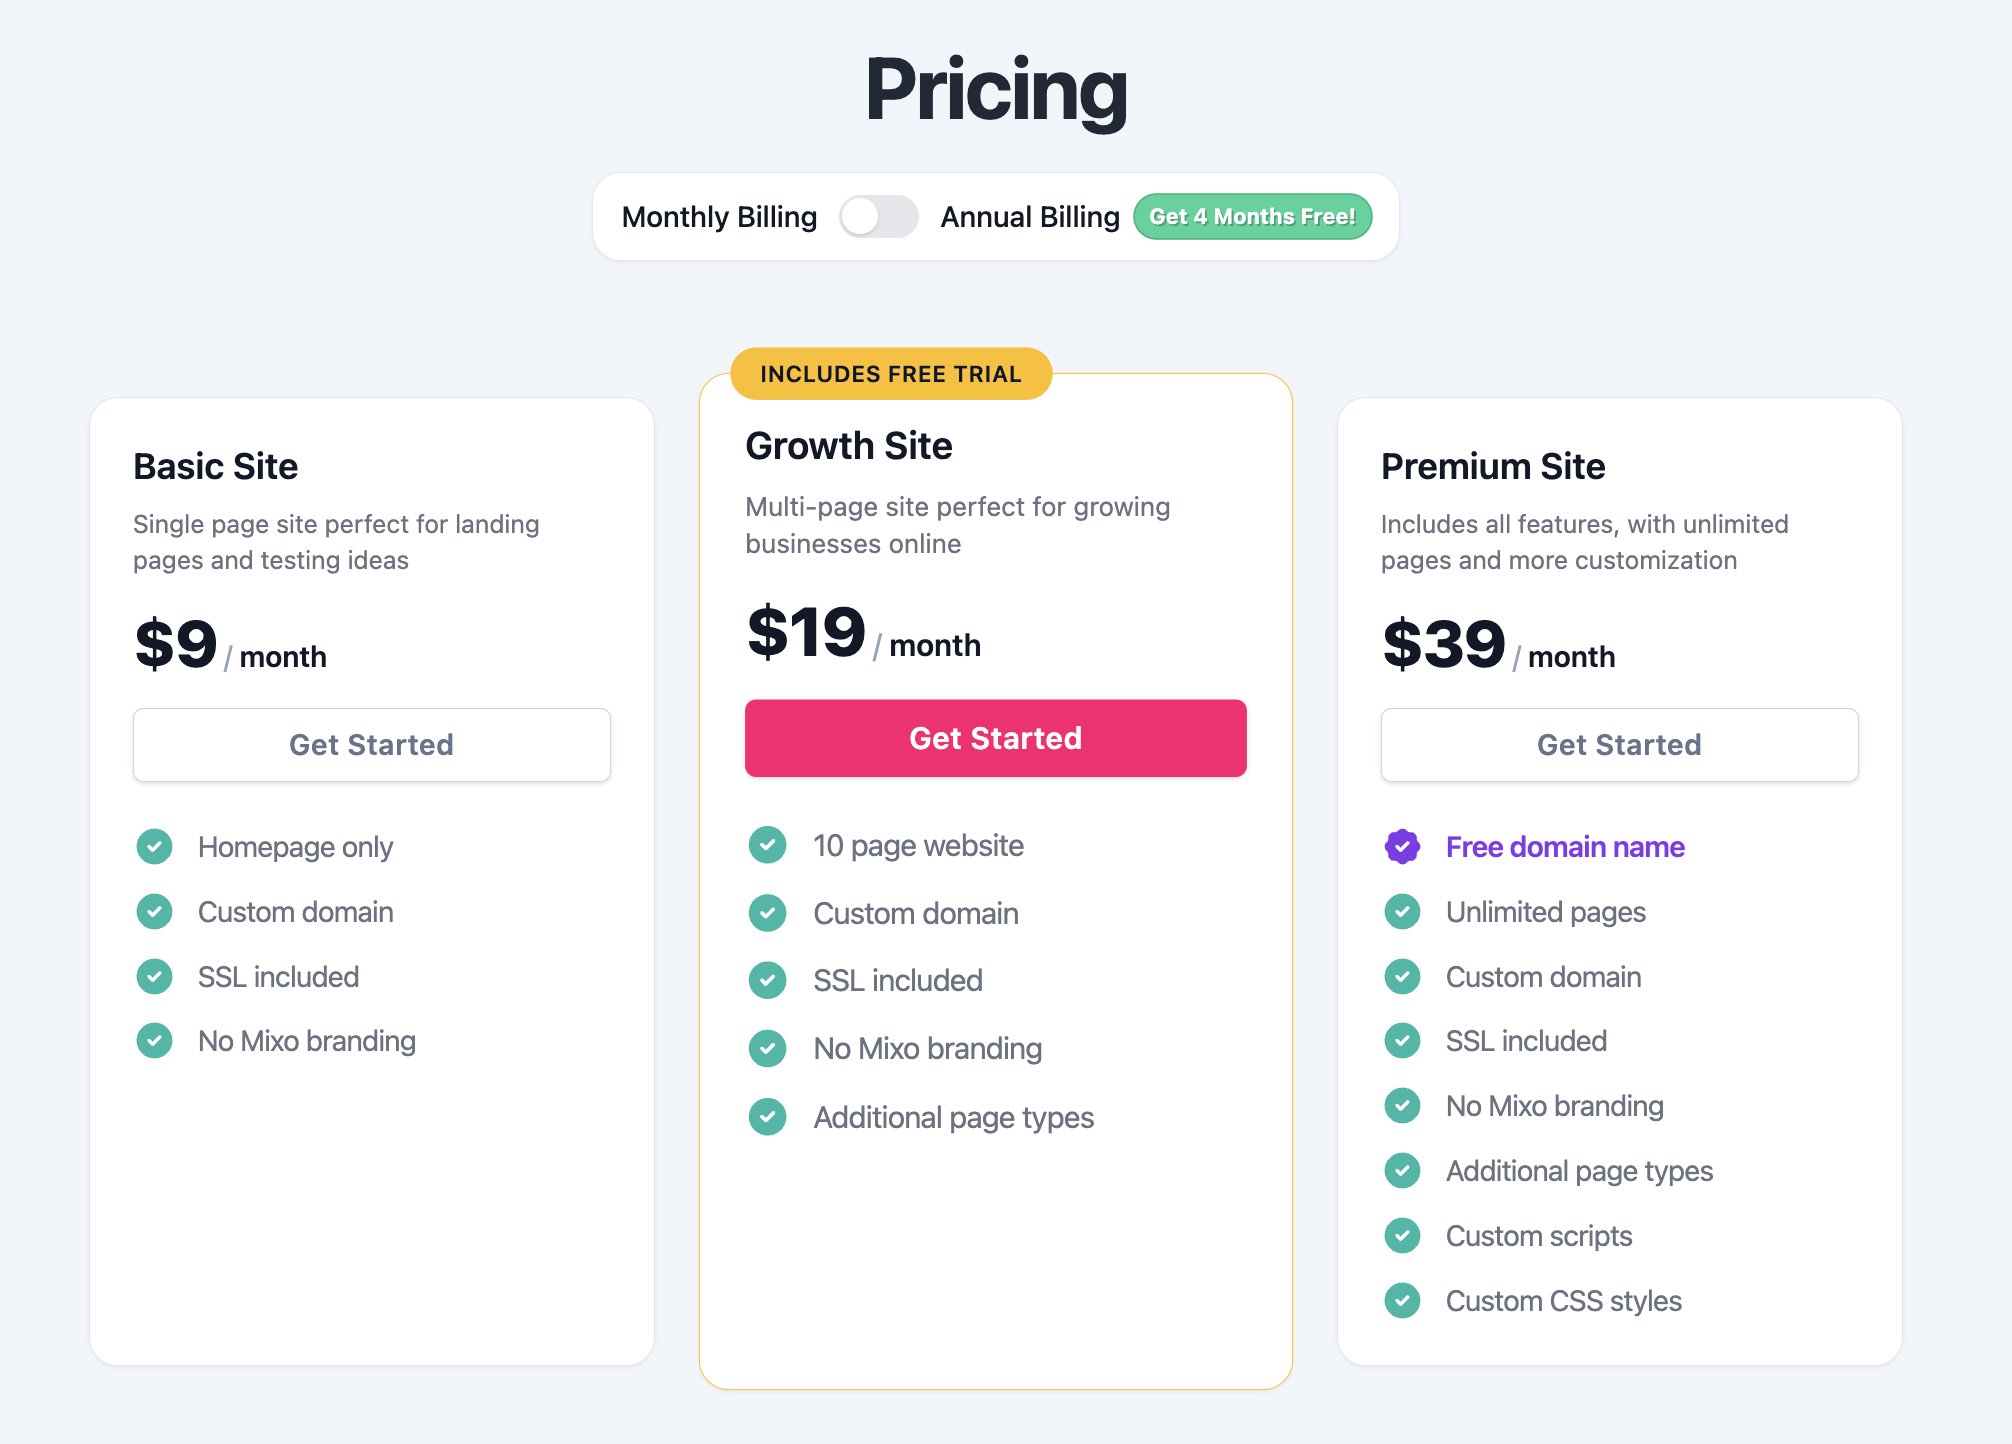Viewport: 2012px width, 1444px height.
Task: Click the Premium Site $39 price
Action: [x=1443, y=644]
